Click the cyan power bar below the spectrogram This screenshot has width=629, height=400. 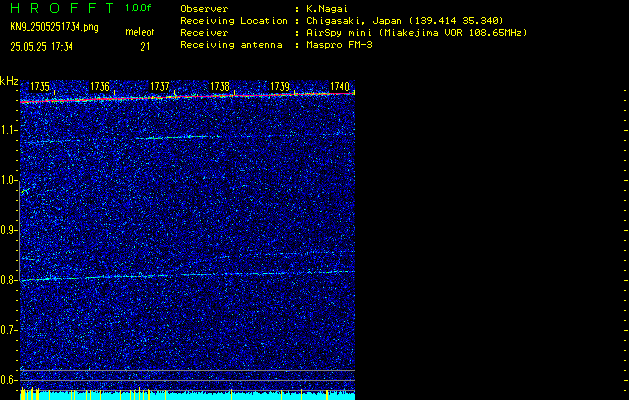(x=187, y=396)
